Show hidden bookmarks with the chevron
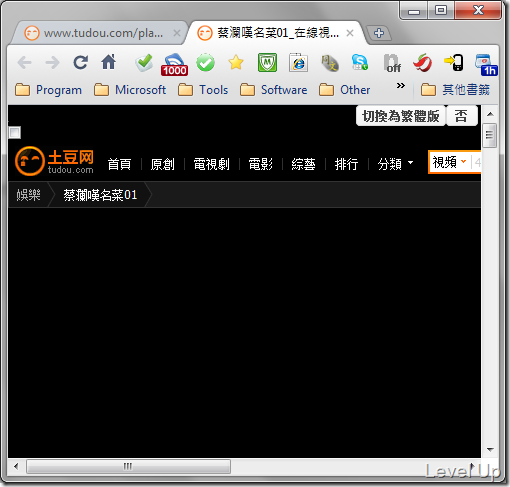510x487 pixels. click(401, 86)
